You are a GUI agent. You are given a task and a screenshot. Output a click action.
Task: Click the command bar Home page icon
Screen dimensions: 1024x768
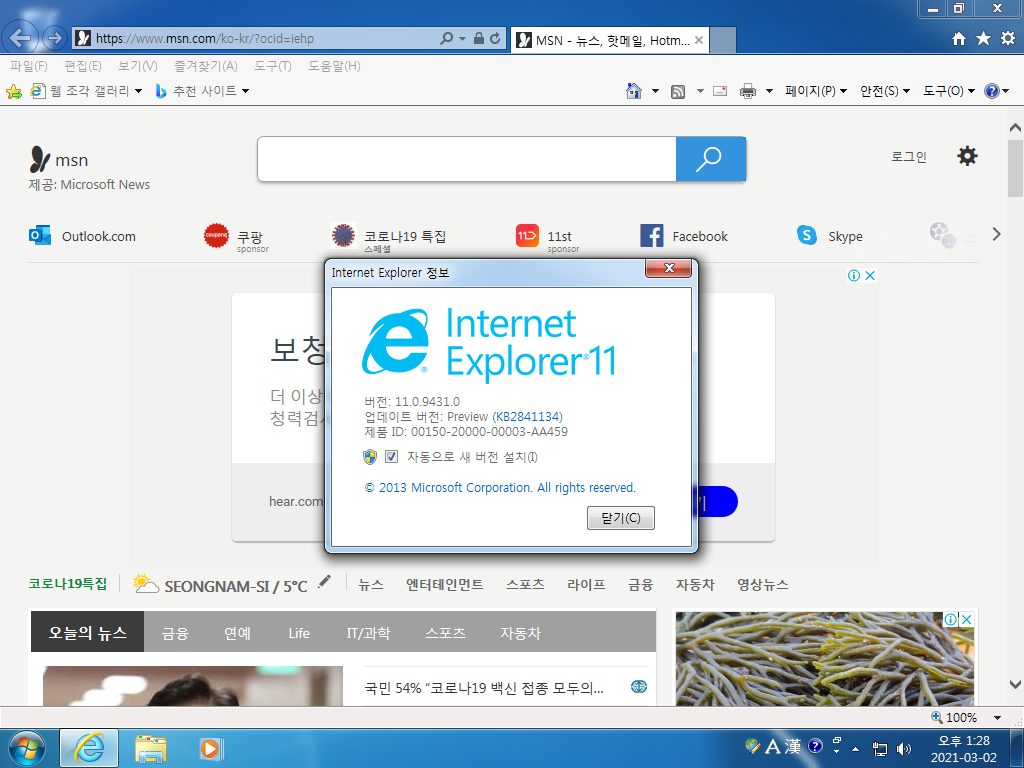633,91
